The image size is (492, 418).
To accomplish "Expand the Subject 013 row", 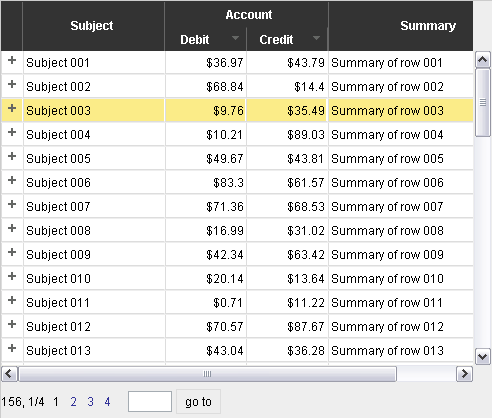I will [x=12, y=348].
